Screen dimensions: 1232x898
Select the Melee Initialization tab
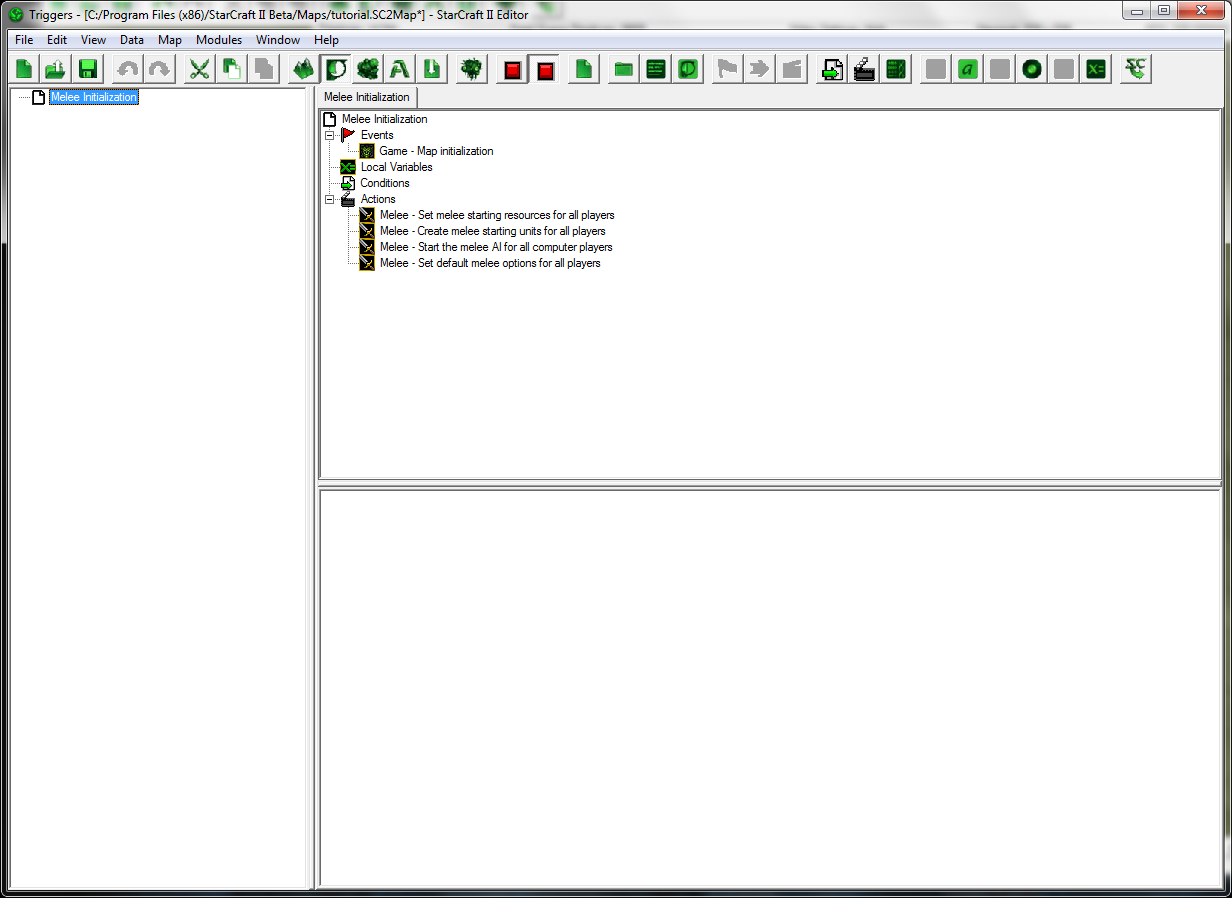pos(367,97)
